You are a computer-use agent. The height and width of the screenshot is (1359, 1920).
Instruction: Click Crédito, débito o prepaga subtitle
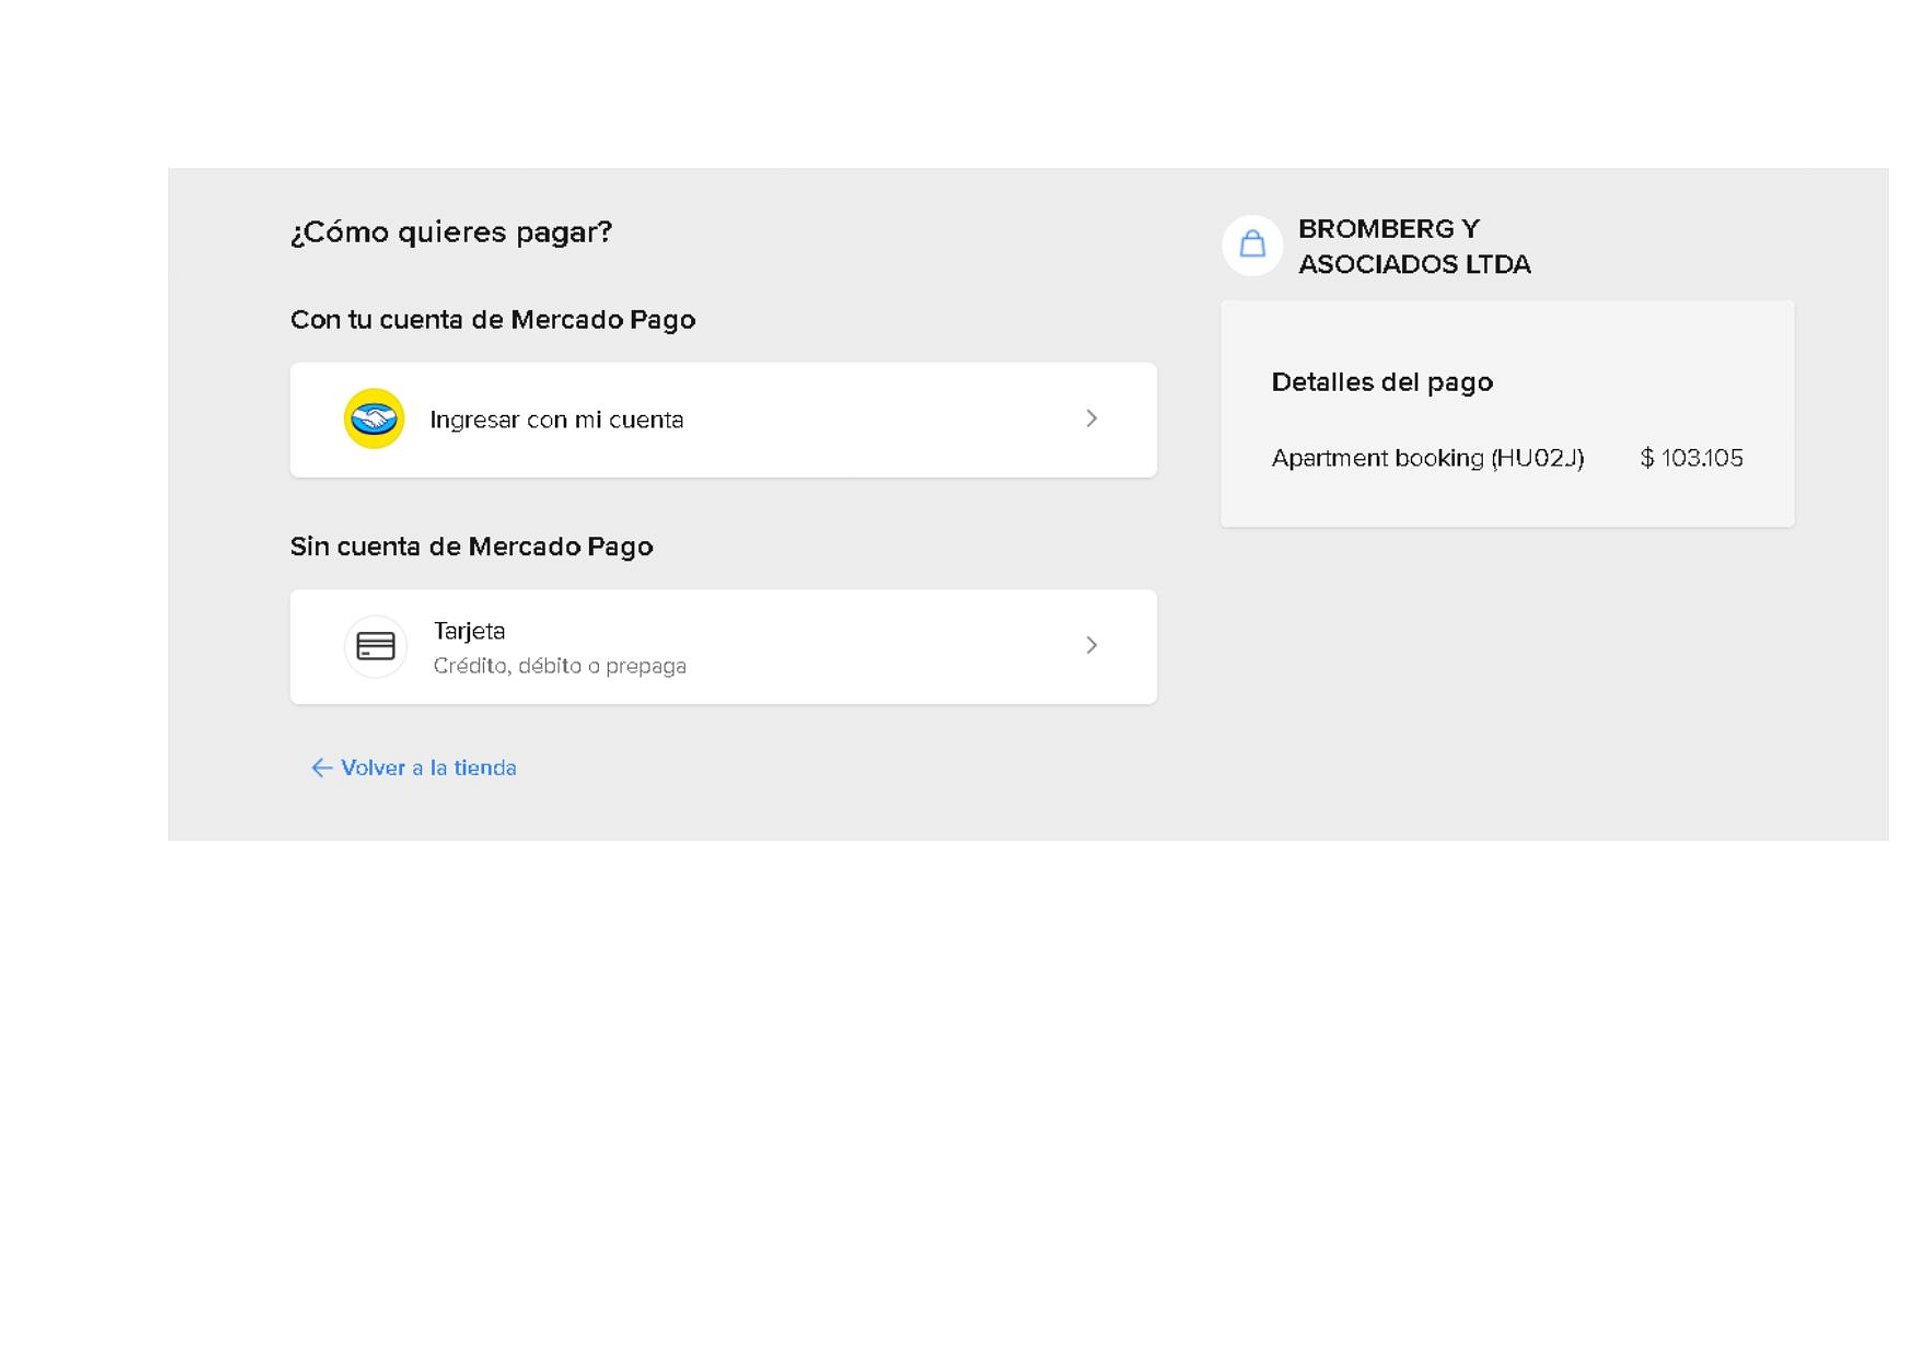pos(559,666)
